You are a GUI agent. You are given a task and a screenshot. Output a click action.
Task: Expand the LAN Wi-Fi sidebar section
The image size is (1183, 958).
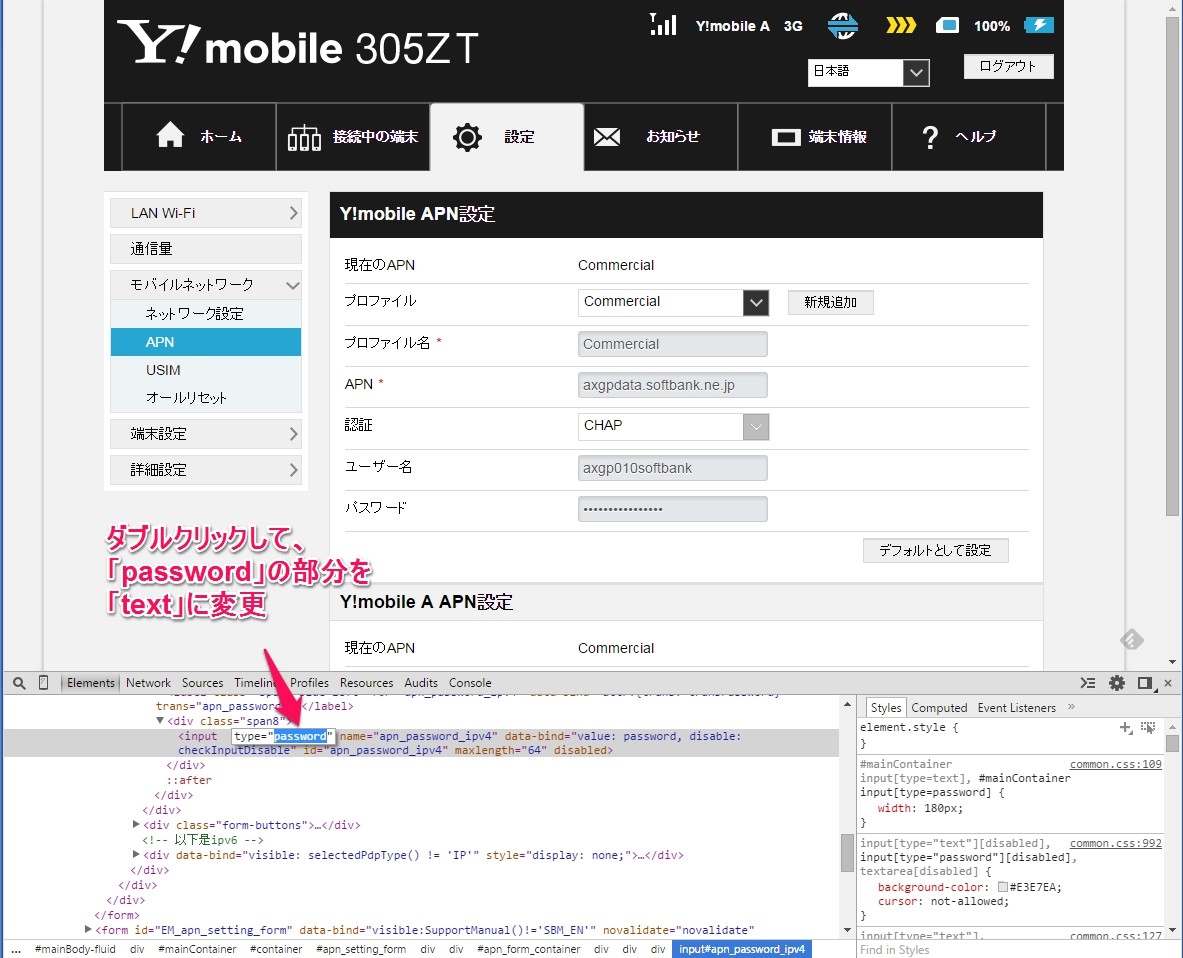click(205, 213)
